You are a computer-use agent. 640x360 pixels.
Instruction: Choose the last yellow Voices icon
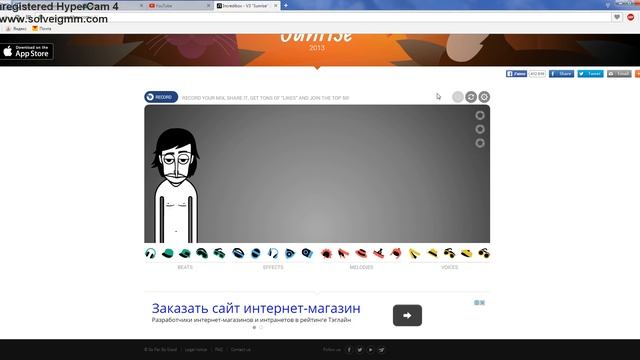pos(484,253)
